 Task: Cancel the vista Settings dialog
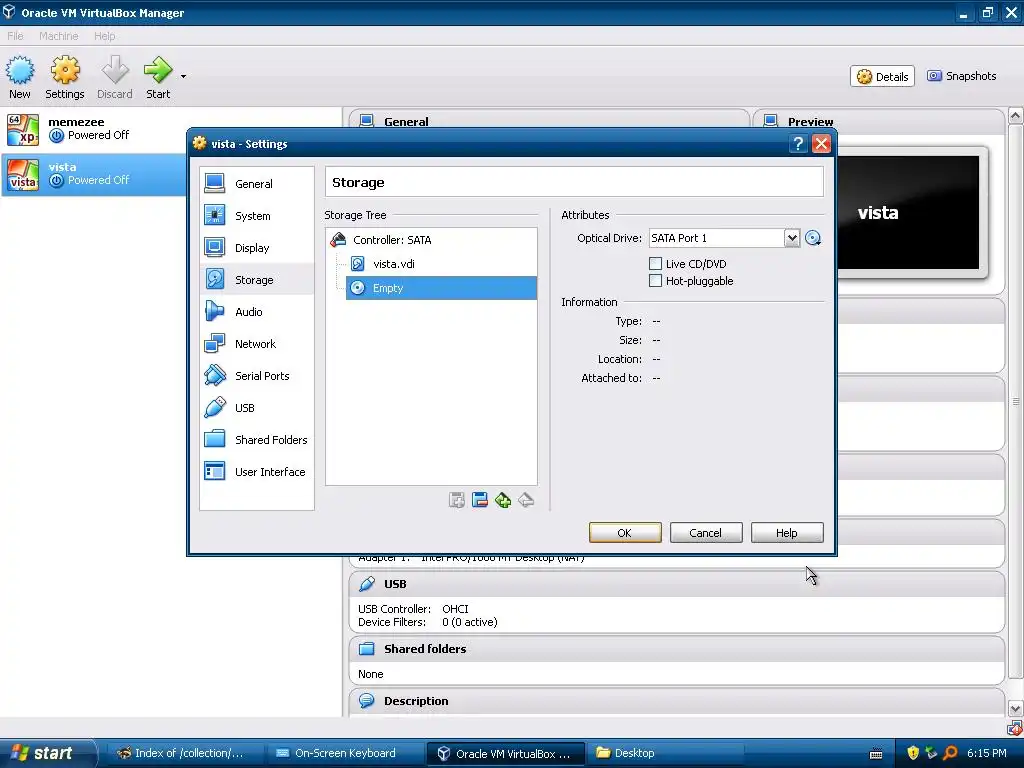pyautogui.click(x=706, y=533)
